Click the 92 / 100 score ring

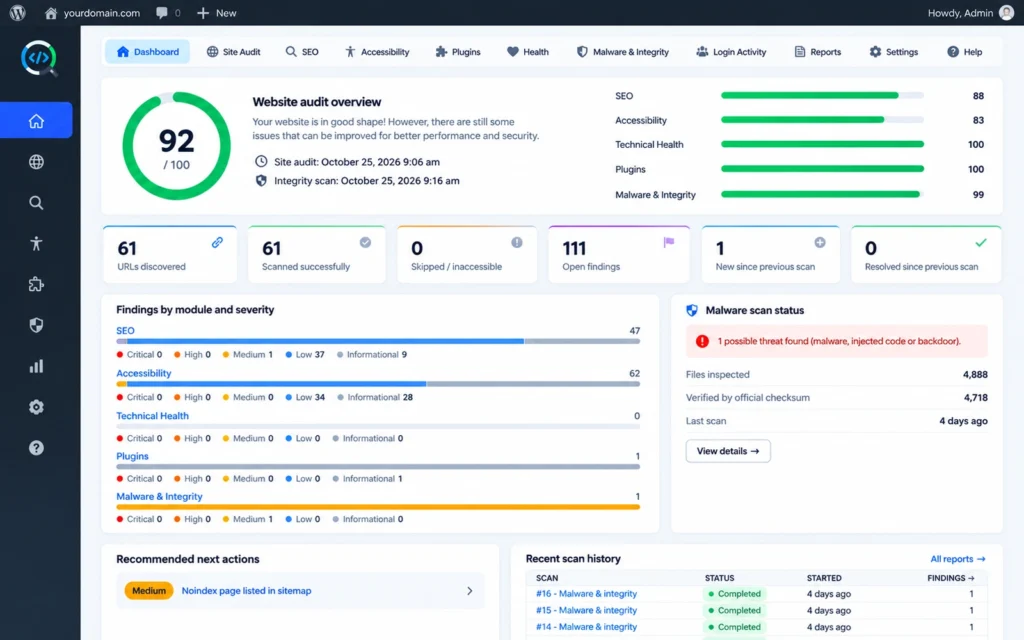pyautogui.click(x=176, y=146)
